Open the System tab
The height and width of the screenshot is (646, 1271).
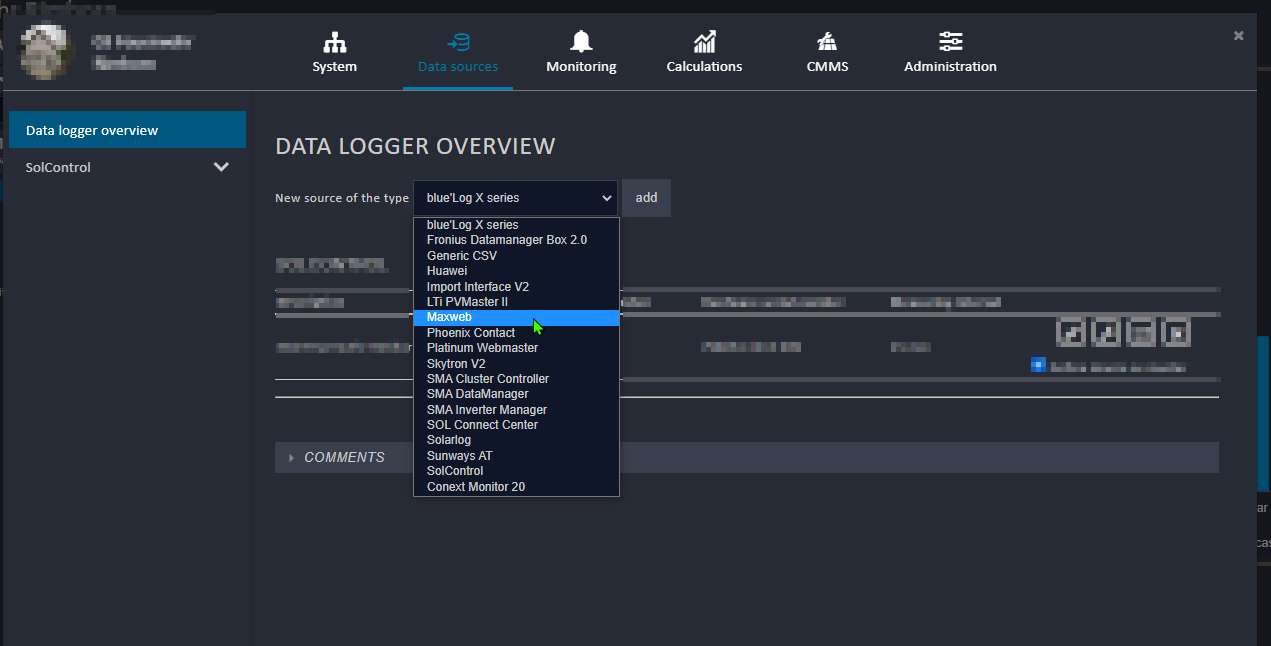(x=334, y=53)
